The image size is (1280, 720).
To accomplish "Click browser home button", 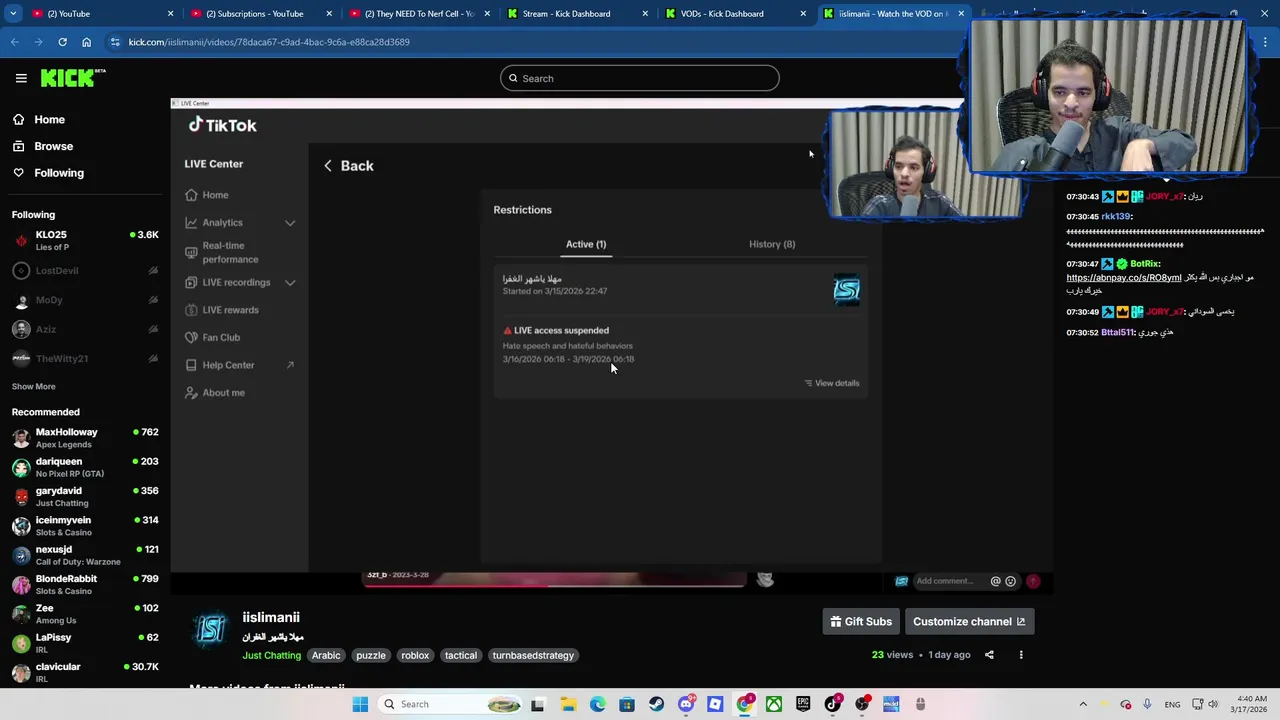I will click(87, 42).
